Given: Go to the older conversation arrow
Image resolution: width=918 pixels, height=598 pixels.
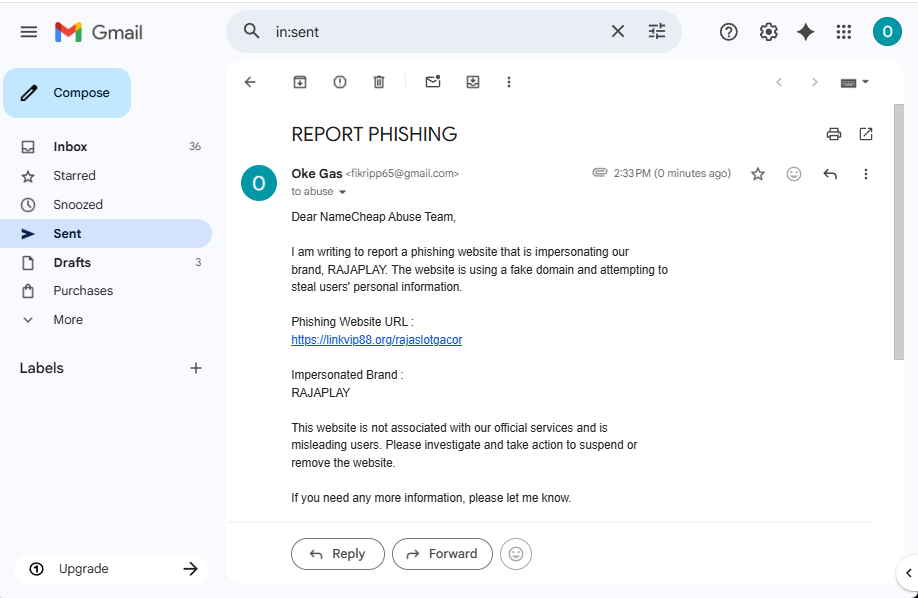Looking at the screenshot, I should (814, 82).
